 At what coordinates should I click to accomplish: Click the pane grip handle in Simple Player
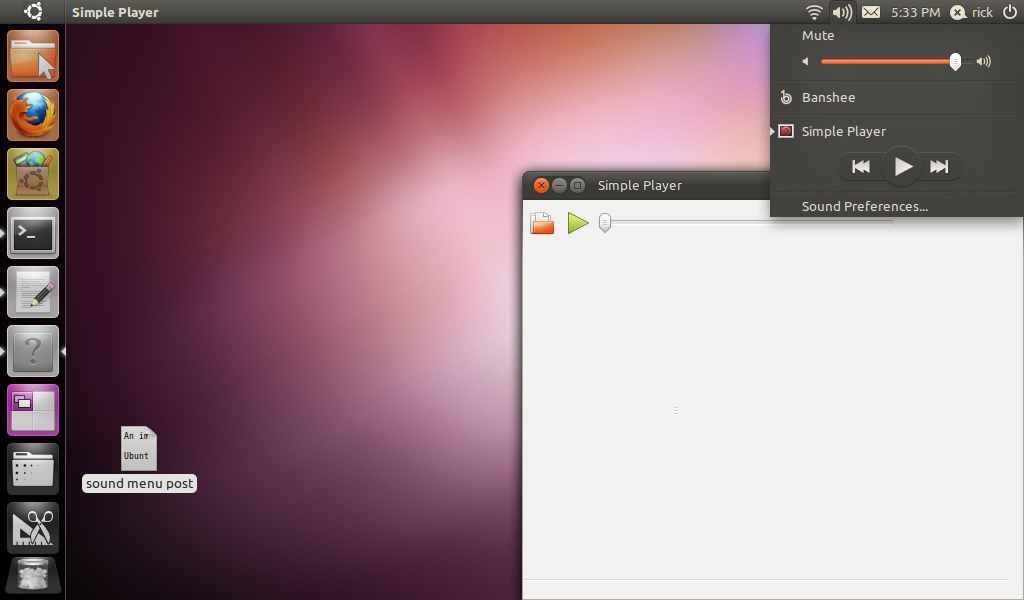(676, 411)
